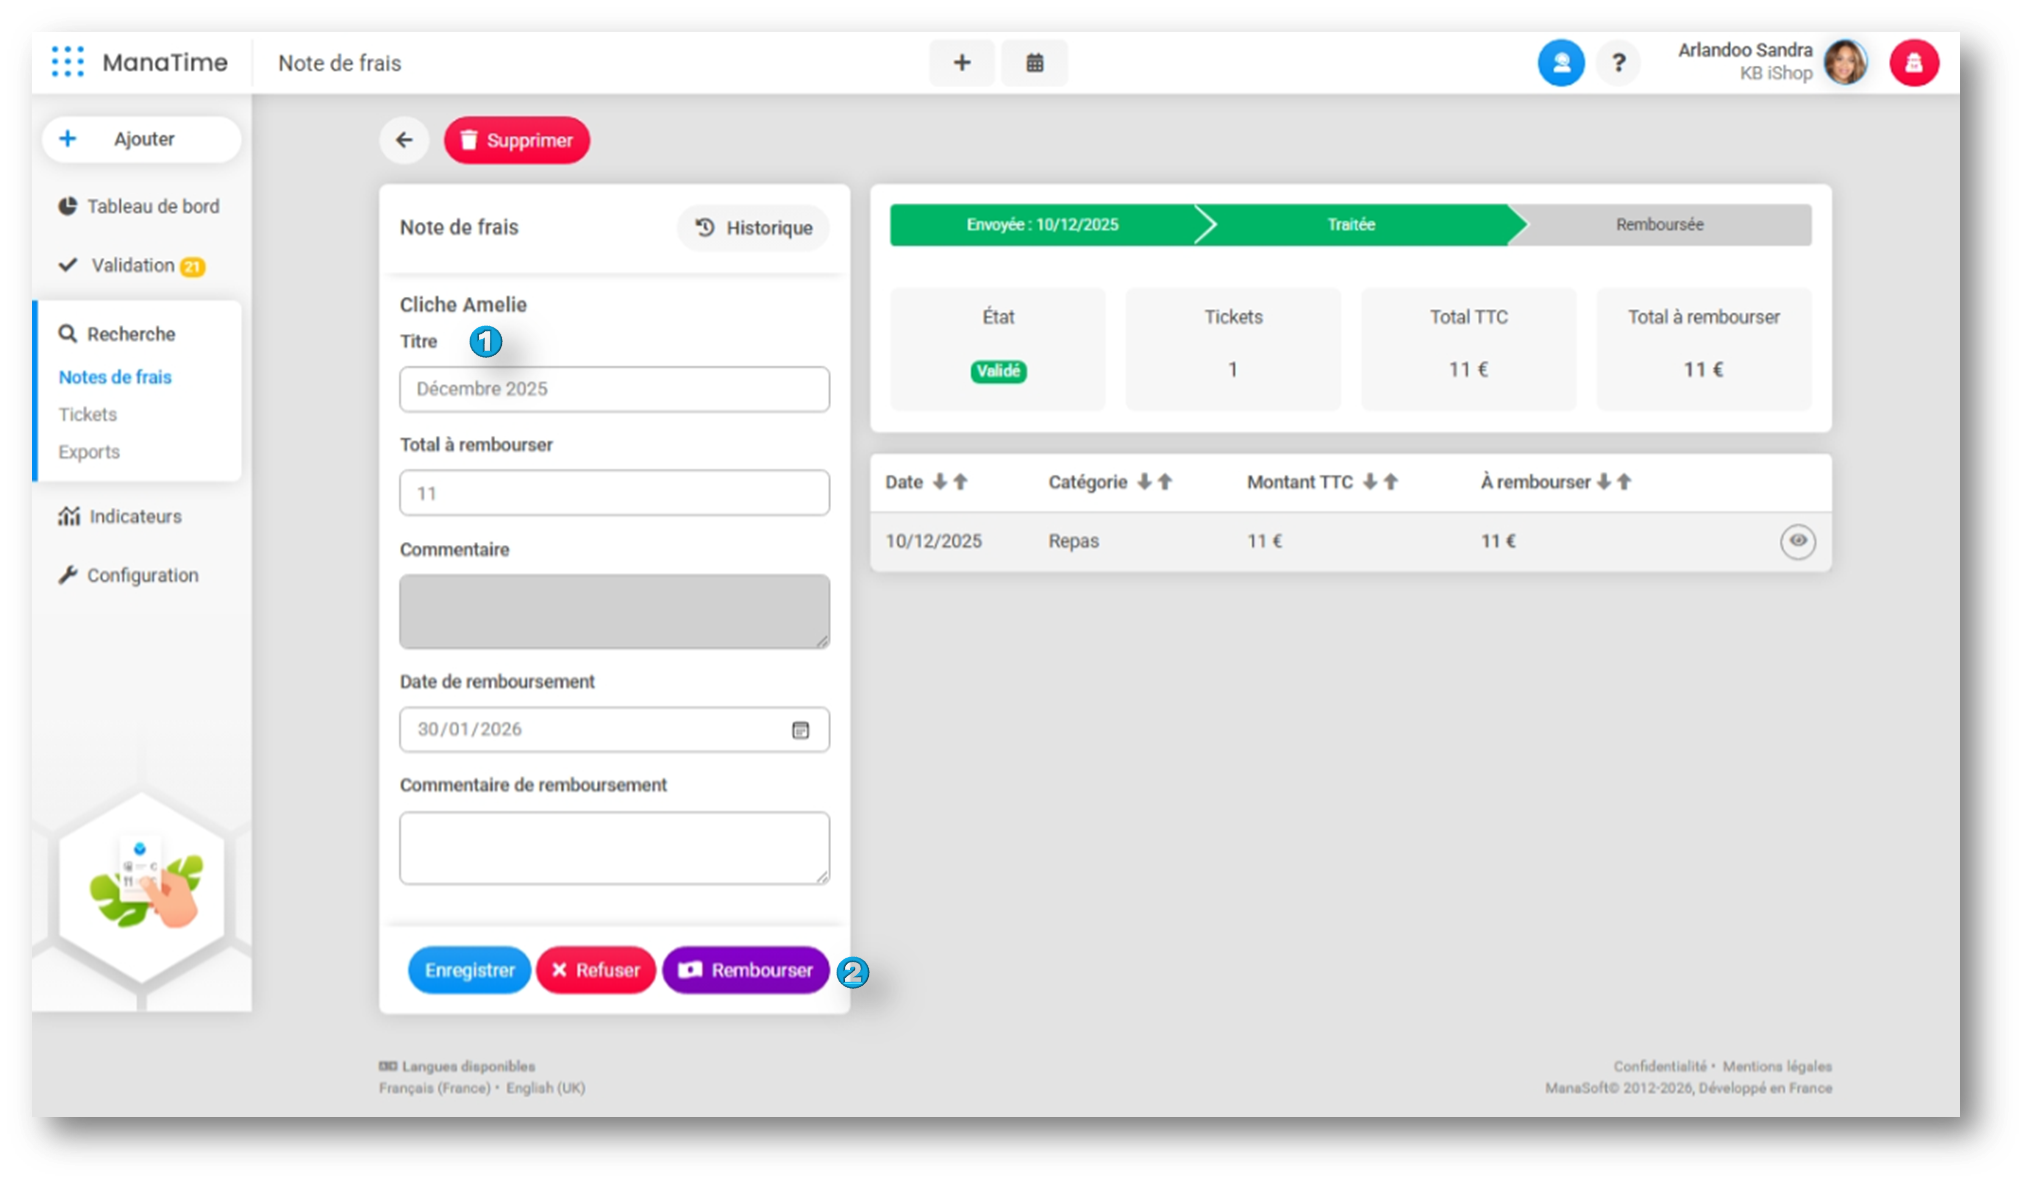Click the purple Rembourser button
Screen dimensions: 2025x1182
click(746, 970)
